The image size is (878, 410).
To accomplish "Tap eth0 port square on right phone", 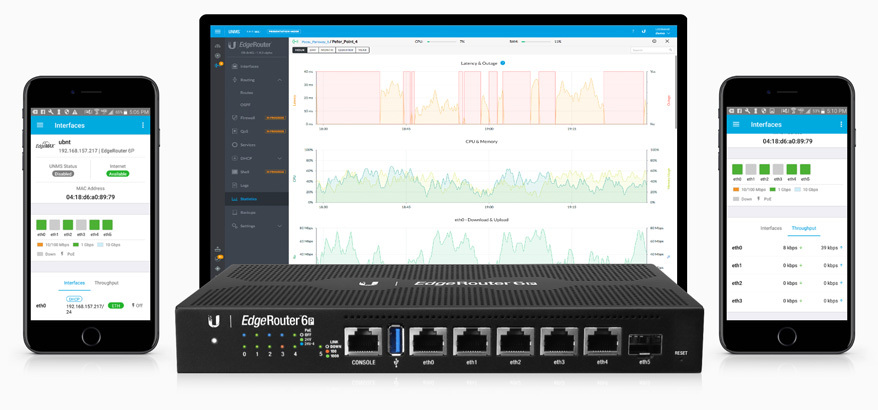I will tap(737, 169).
